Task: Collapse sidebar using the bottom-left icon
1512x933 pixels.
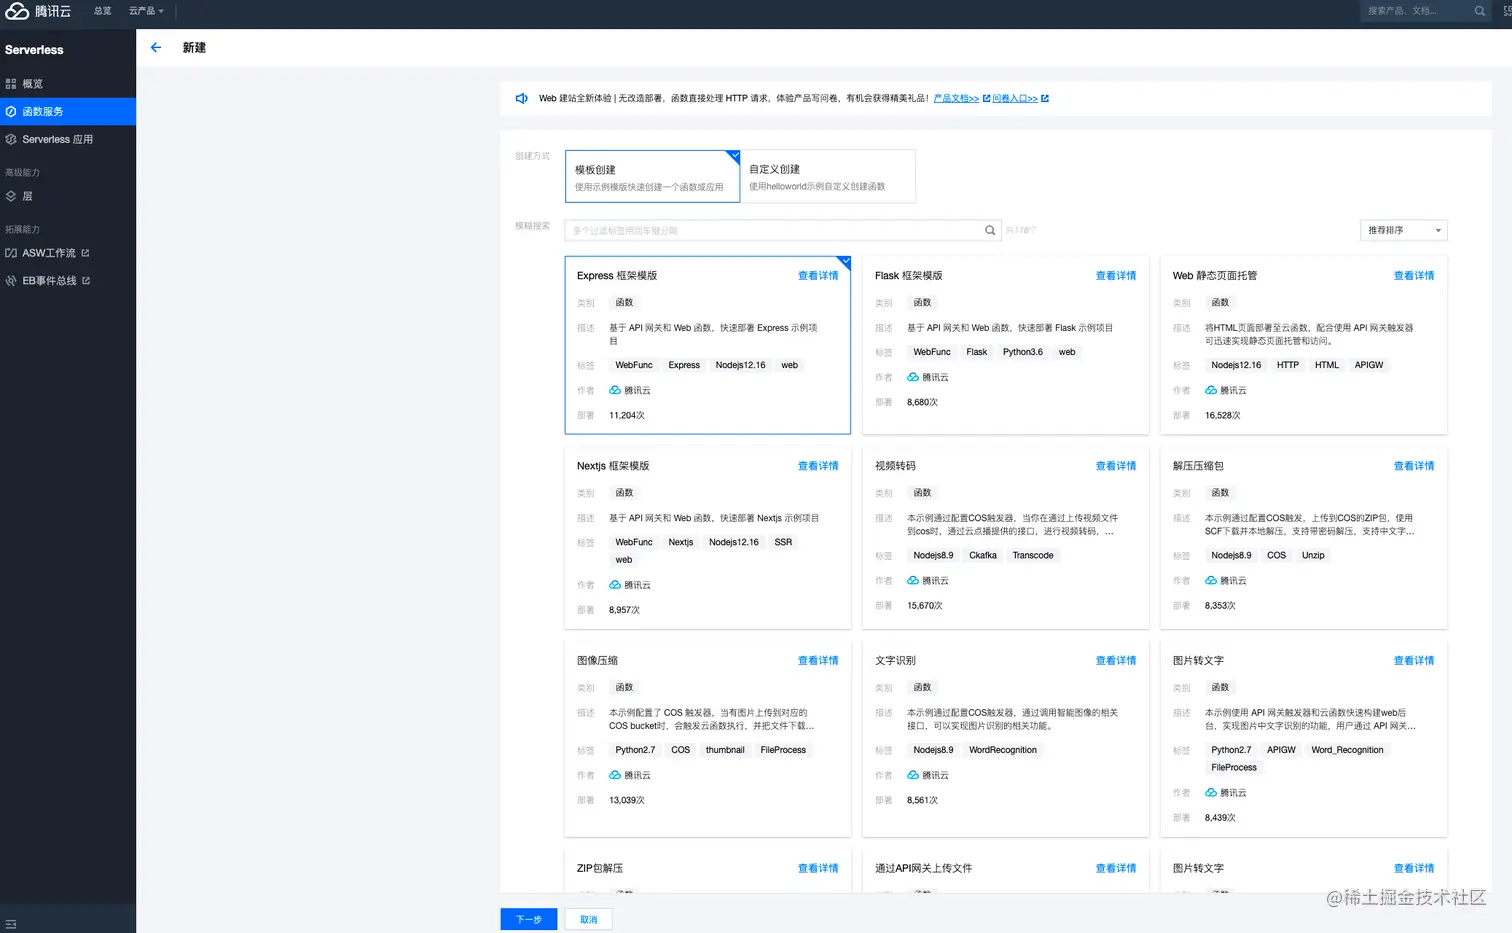Action: pos(11,924)
